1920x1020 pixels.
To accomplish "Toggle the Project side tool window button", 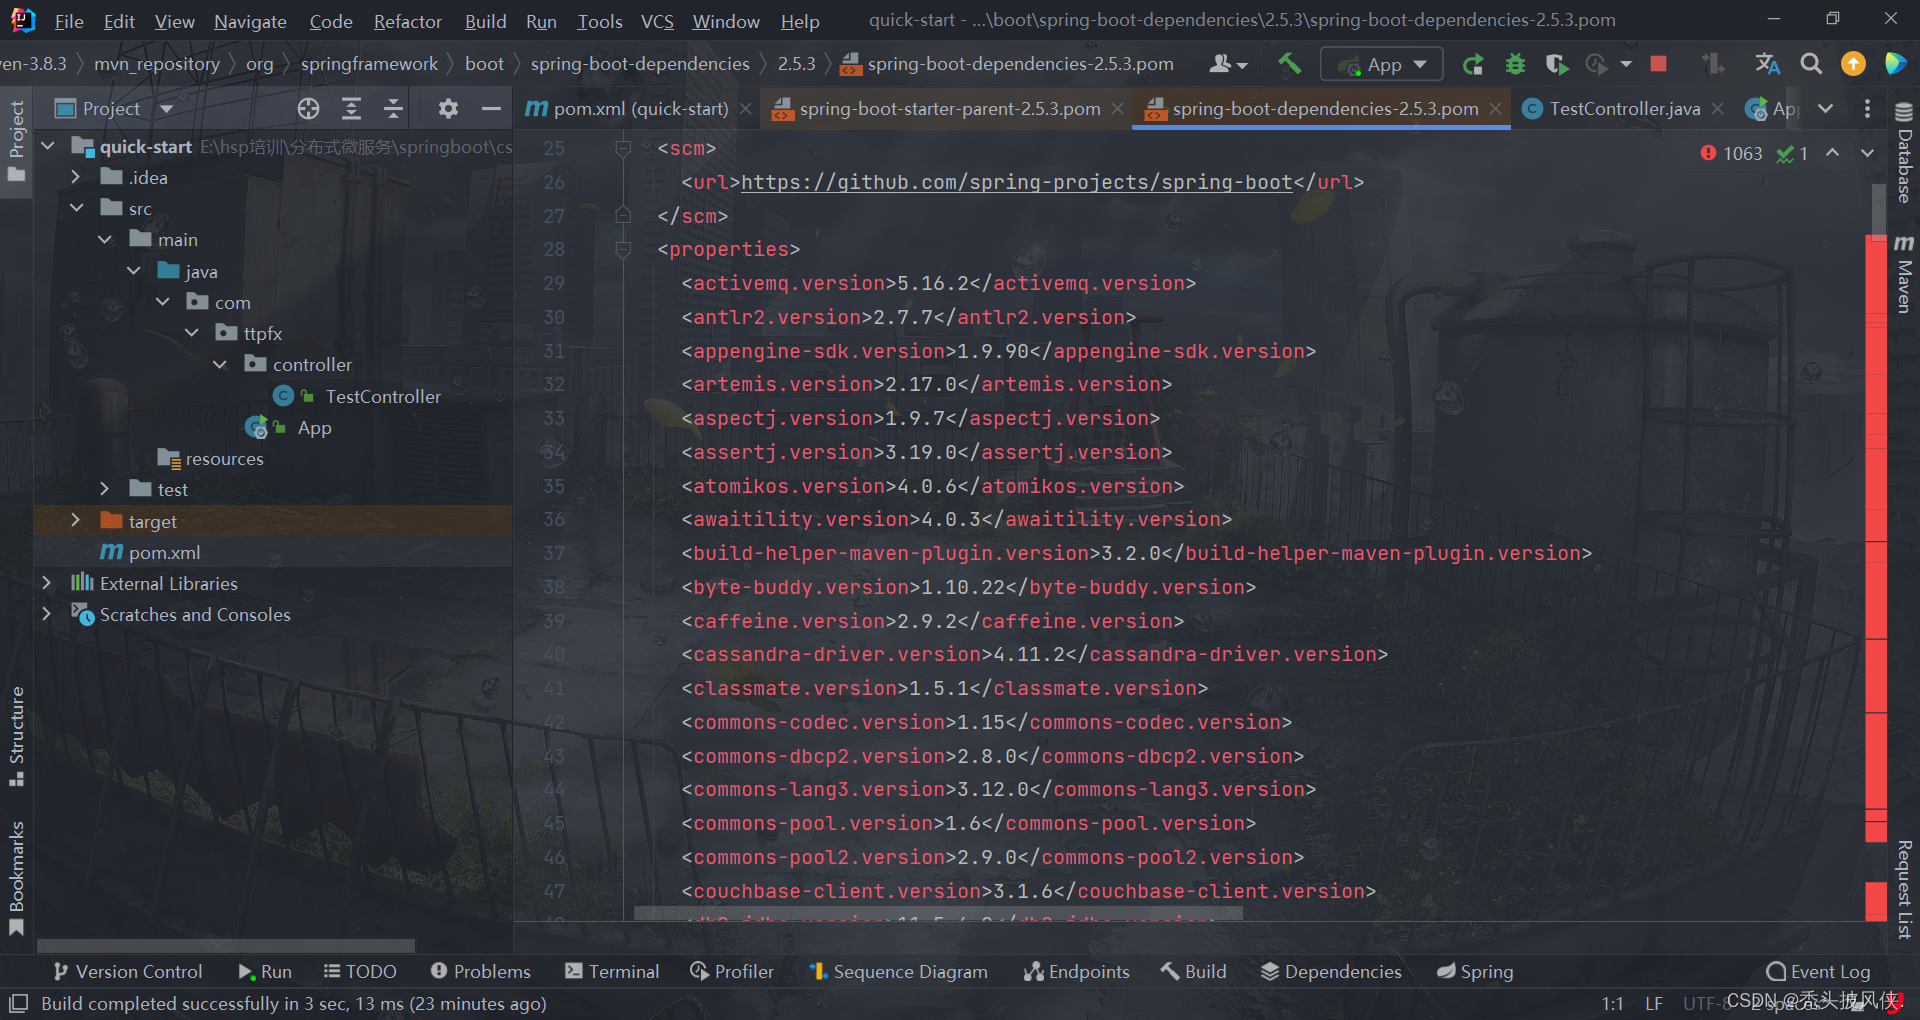I will (x=16, y=141).
